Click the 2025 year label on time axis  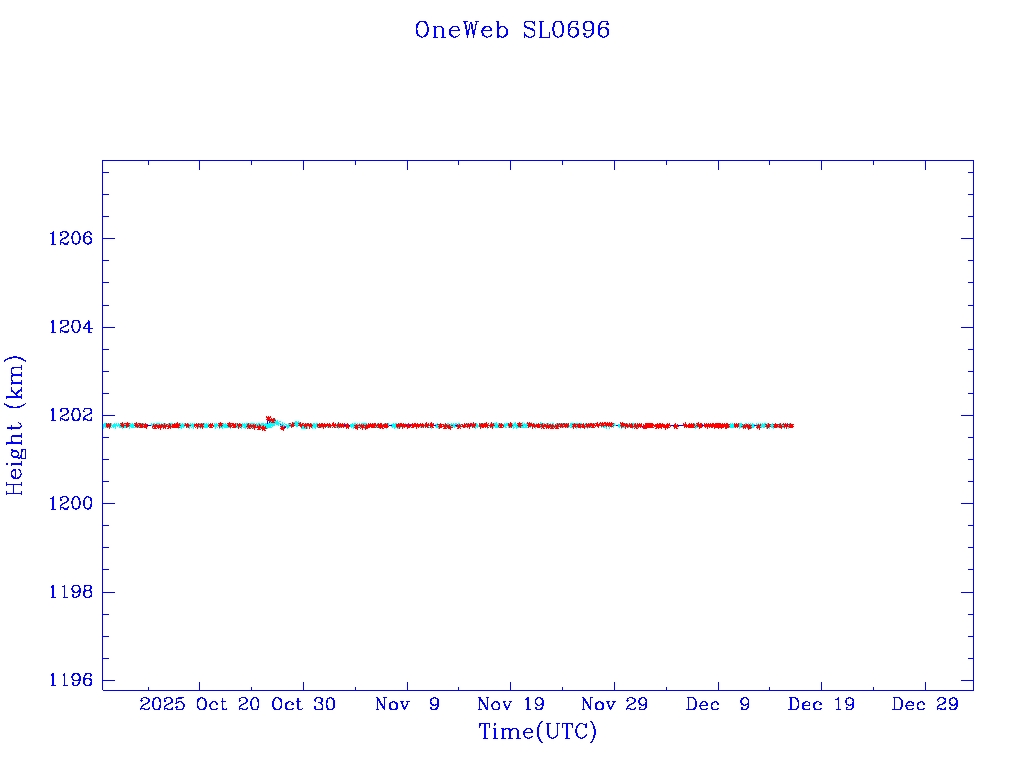coord(164,704)
